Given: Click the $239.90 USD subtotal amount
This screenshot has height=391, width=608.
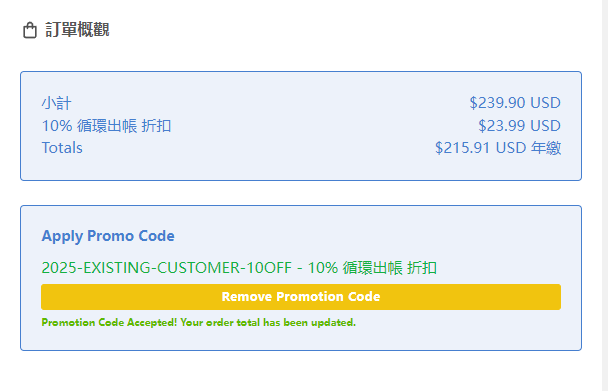Looking at the screenshot, I should (515, 103).
